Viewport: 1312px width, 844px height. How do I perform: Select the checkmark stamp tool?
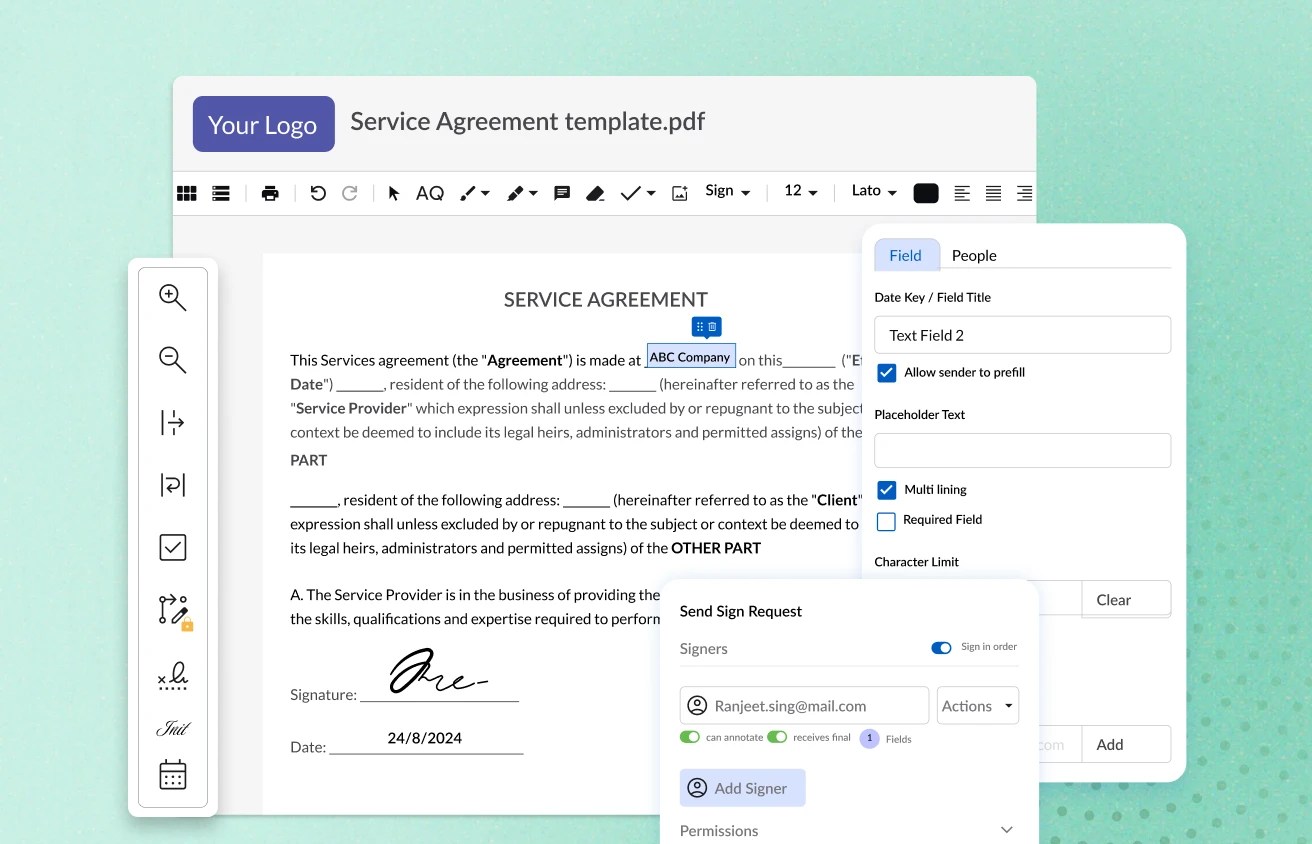[x=630, y=193]
